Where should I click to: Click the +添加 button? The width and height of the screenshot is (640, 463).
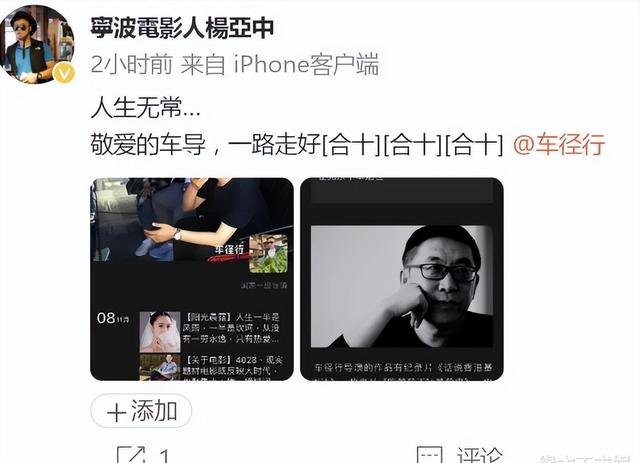141,411
